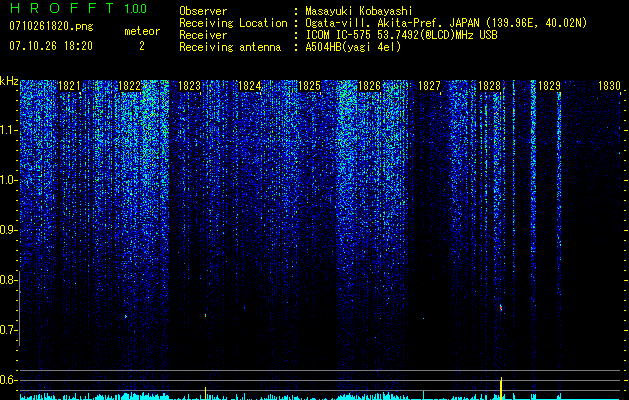Image resolution: width=629 pixels, height=400 pixels.
Task: Click the kHz axis unit label
Action: 9,81
